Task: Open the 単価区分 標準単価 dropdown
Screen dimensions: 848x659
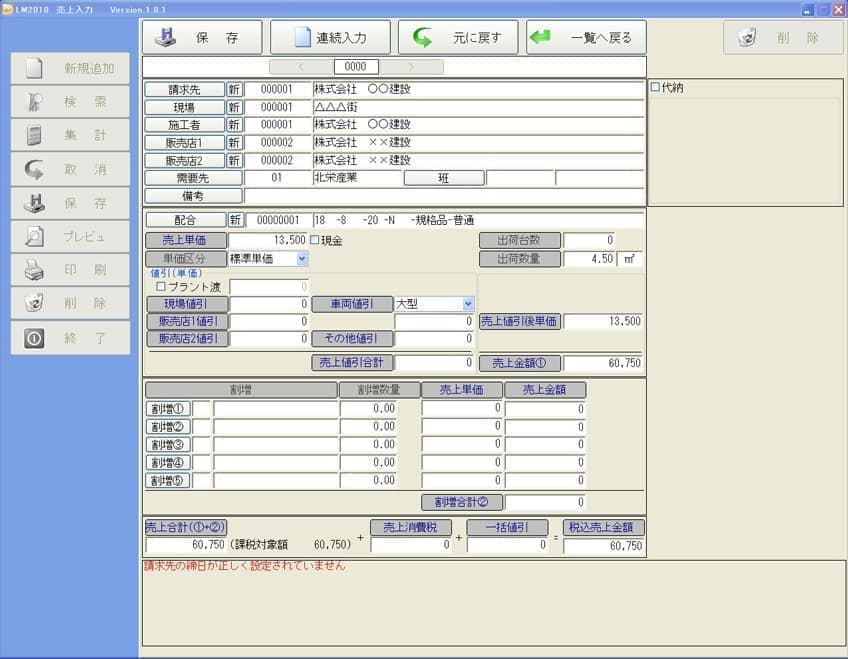Action: point(302,259)
